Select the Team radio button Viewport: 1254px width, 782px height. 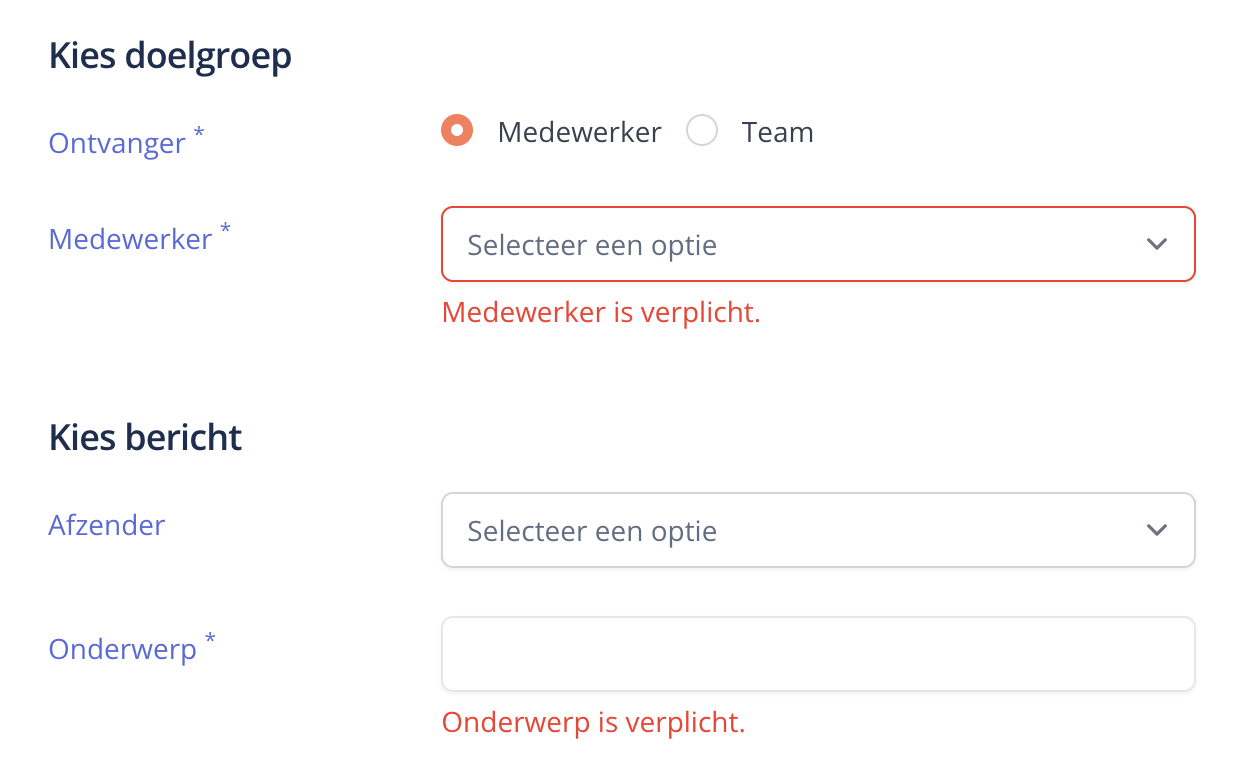(x=702, y=131)
